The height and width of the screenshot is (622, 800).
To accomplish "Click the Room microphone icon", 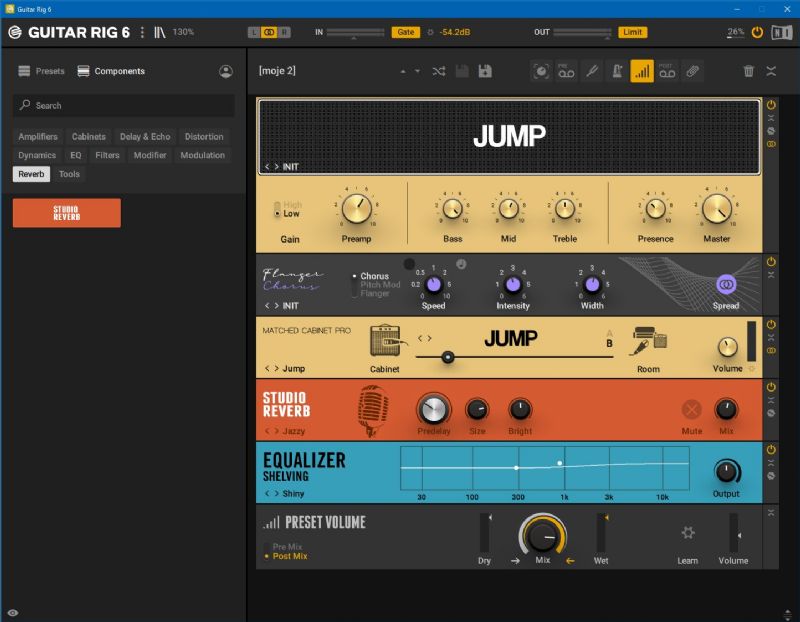I will (648, 340).
